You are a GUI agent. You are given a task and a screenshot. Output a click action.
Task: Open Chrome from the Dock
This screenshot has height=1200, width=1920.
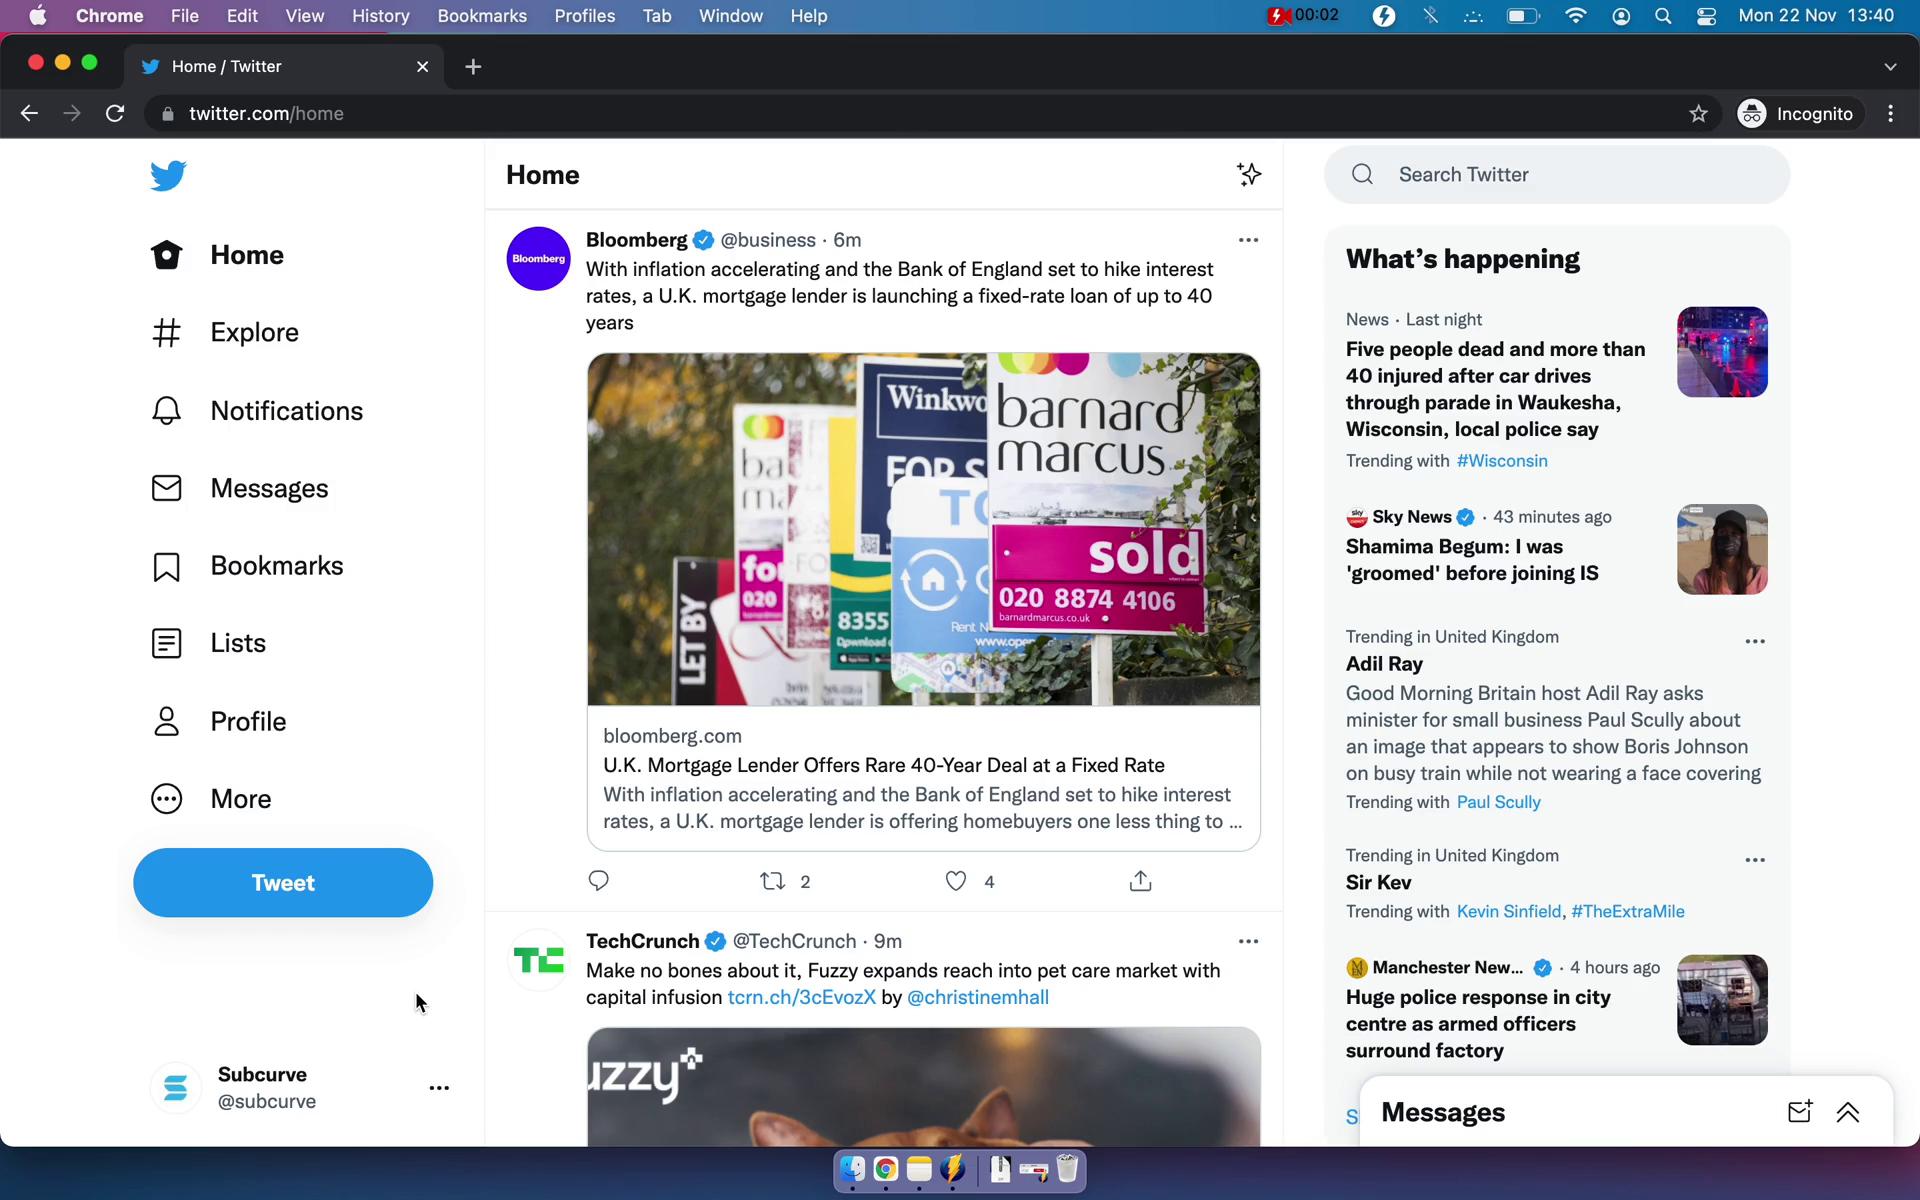pos(886,1169)
